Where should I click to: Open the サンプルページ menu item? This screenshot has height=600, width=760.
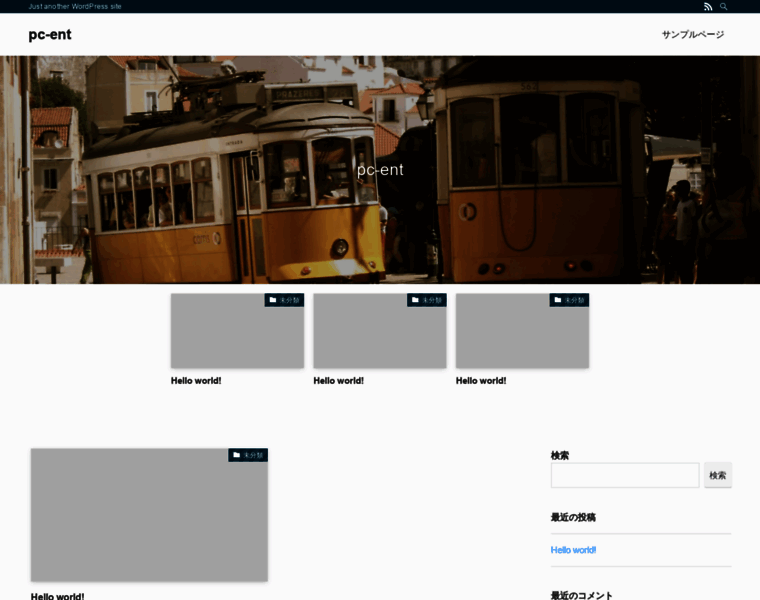692,35
